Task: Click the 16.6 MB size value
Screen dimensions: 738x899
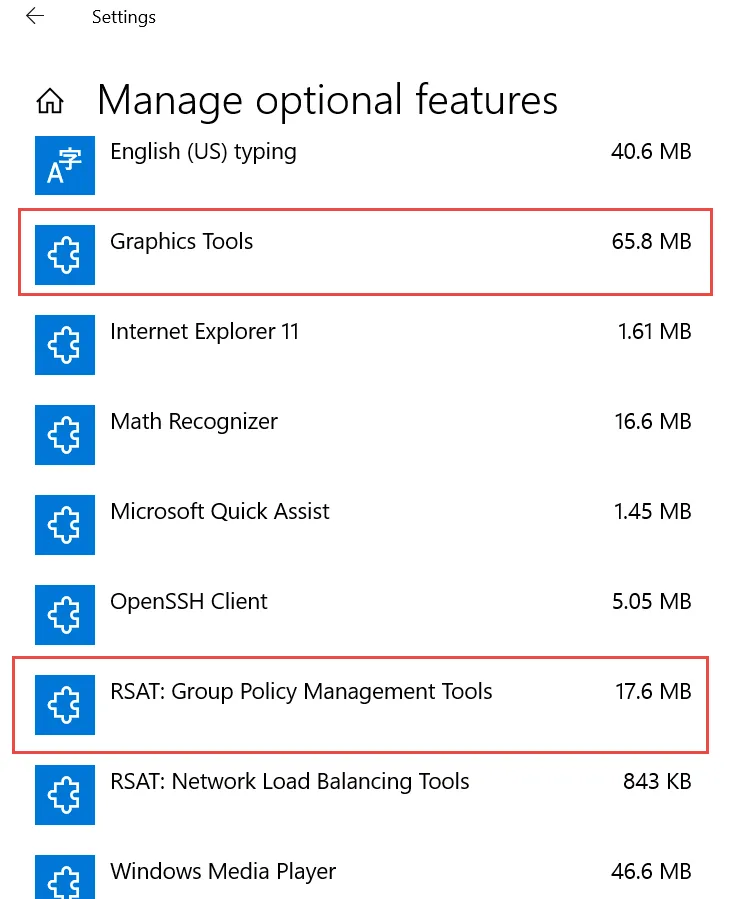Action: click(x=653, y=421)
